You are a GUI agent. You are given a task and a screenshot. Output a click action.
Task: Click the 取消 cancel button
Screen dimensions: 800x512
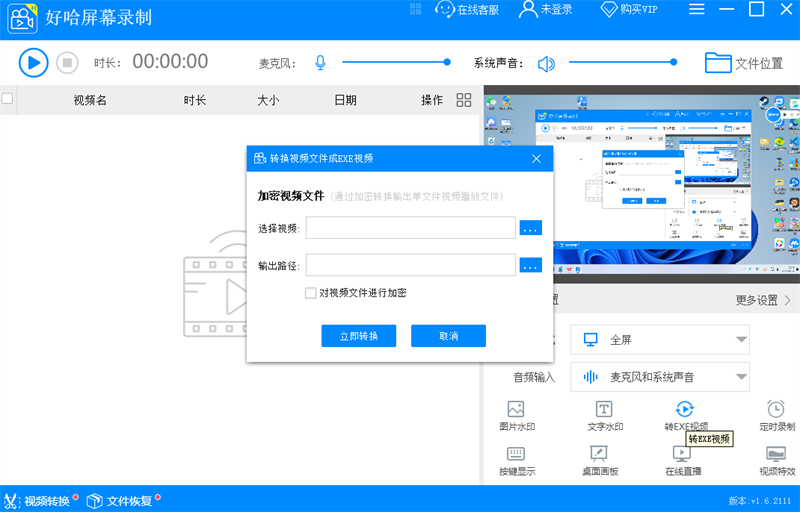[448, 336]
